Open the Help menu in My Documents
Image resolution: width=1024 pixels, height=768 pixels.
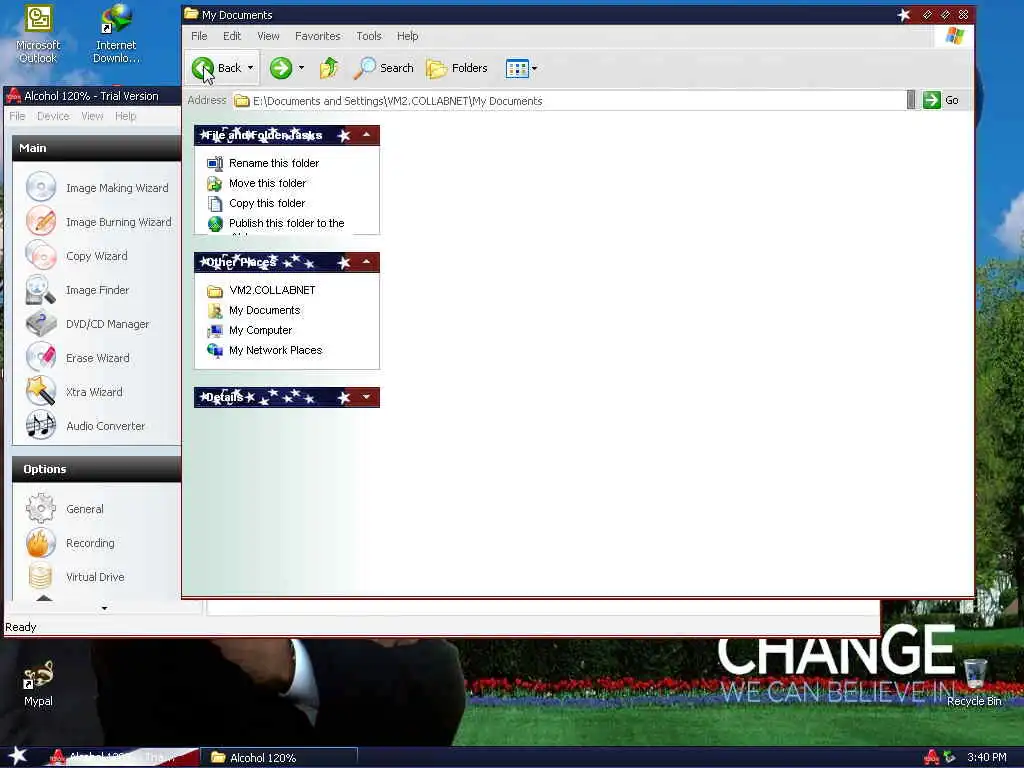click(408, 36)
